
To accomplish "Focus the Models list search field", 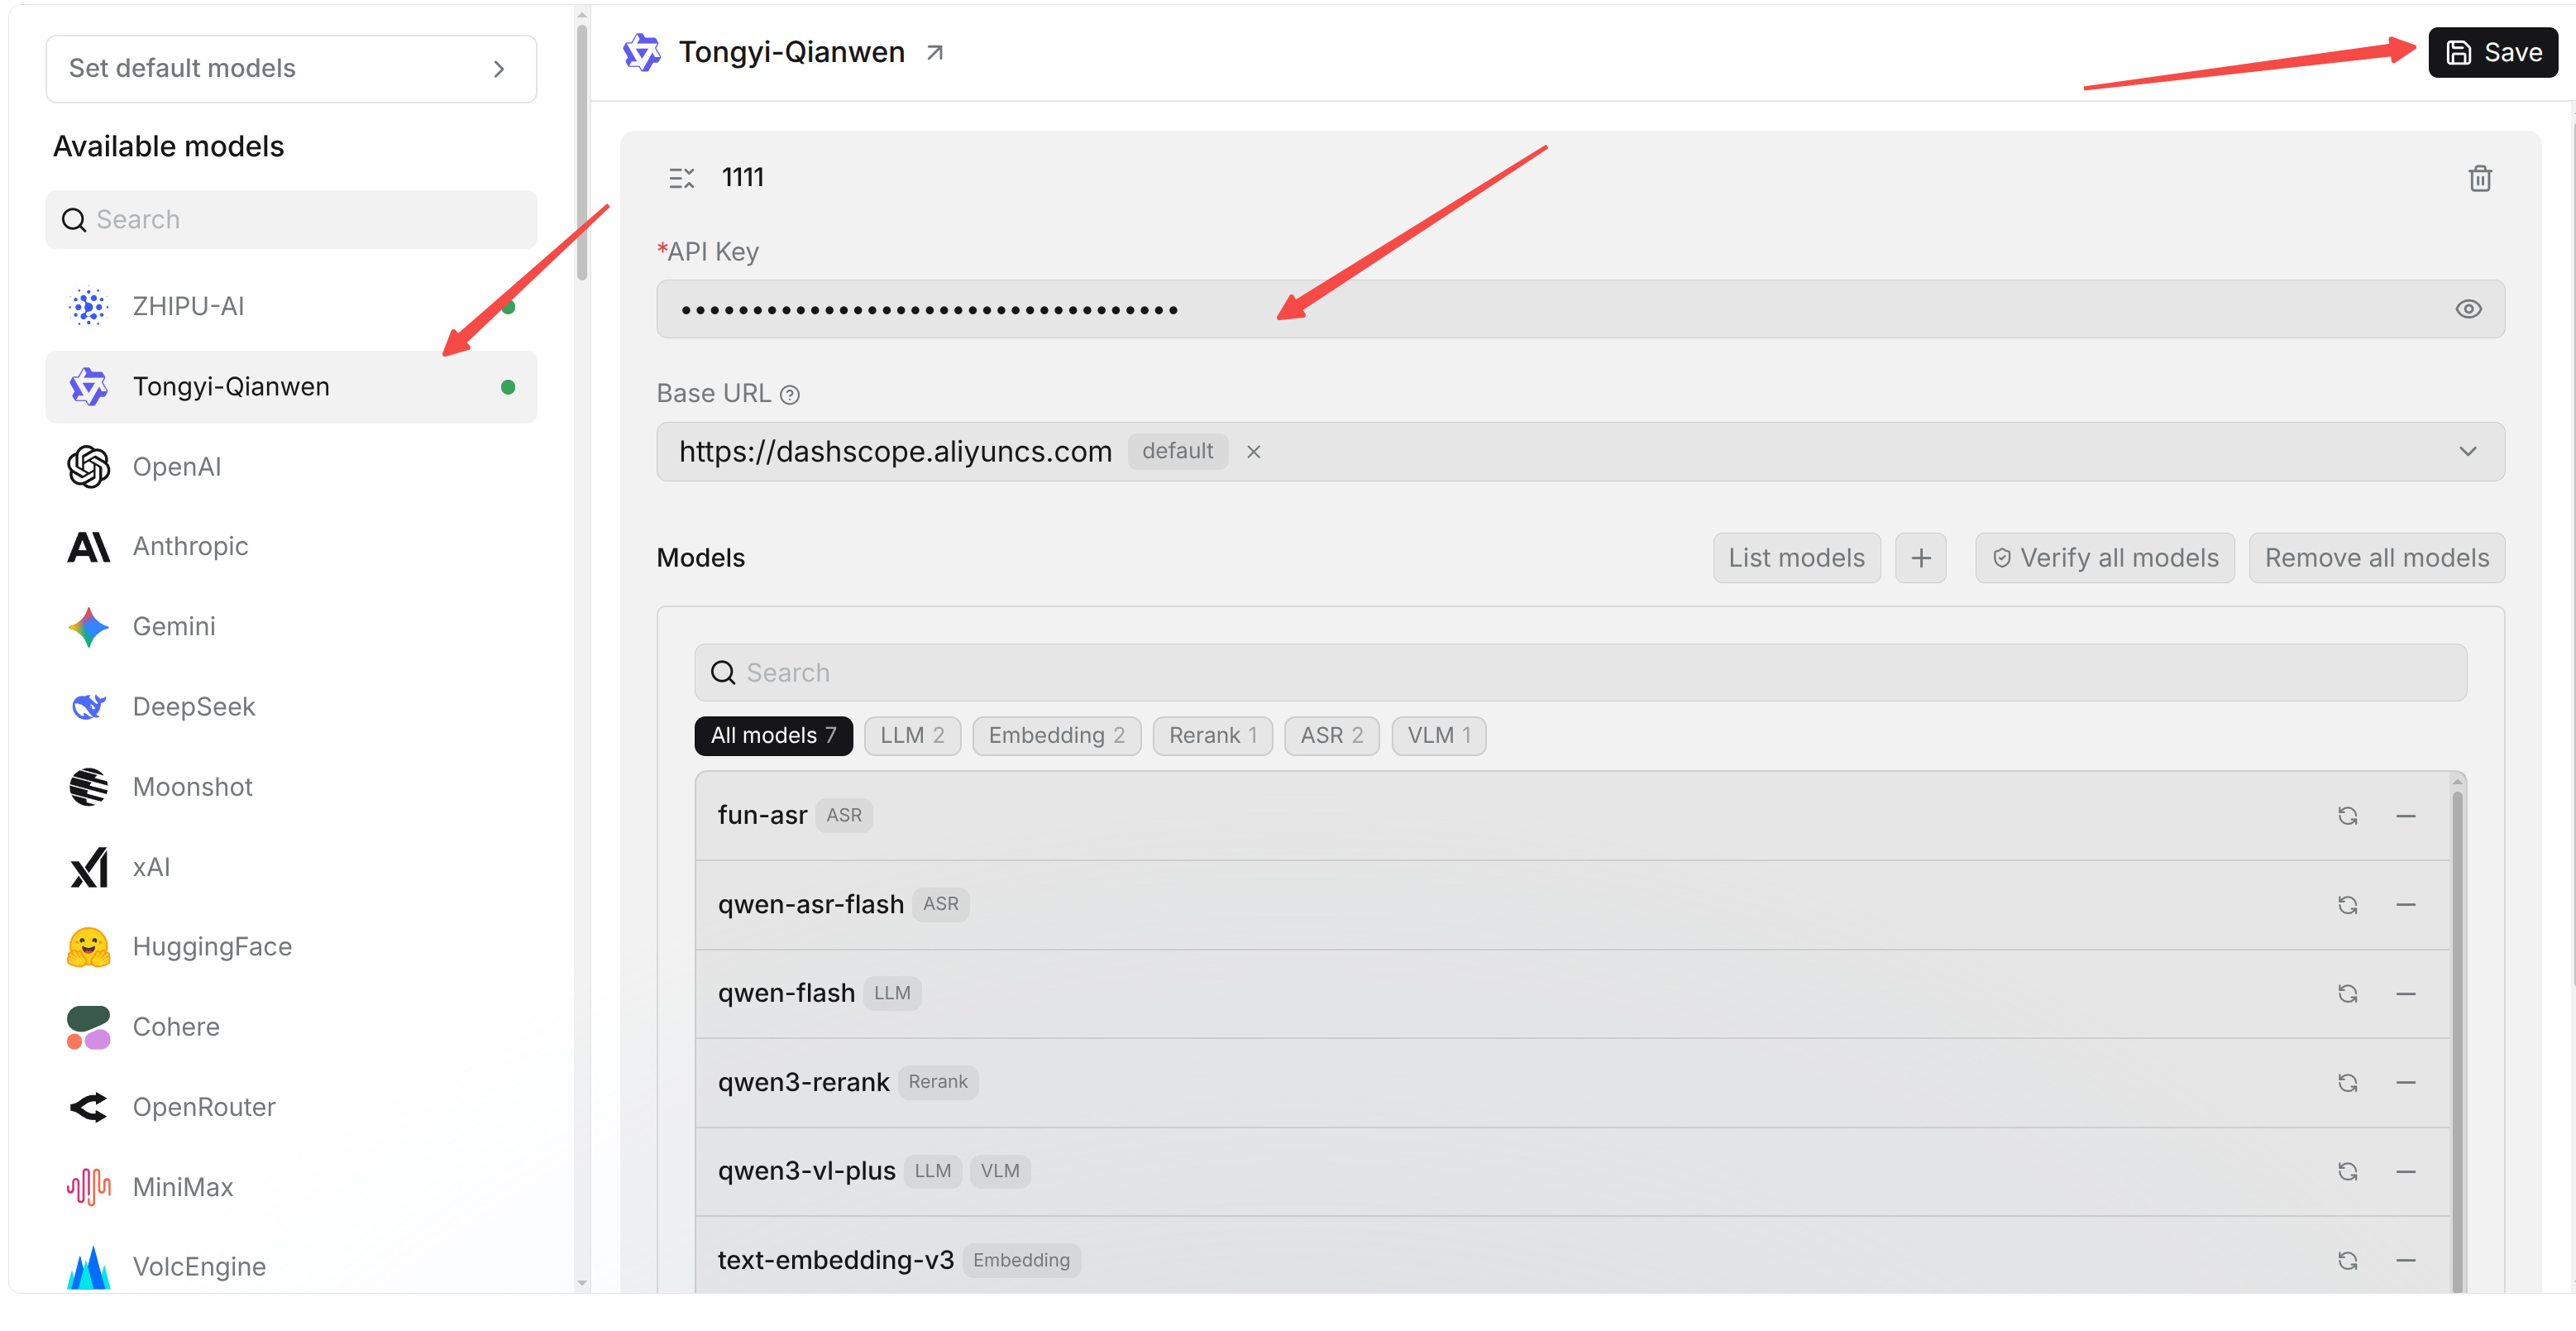I will click(1580, 673).
